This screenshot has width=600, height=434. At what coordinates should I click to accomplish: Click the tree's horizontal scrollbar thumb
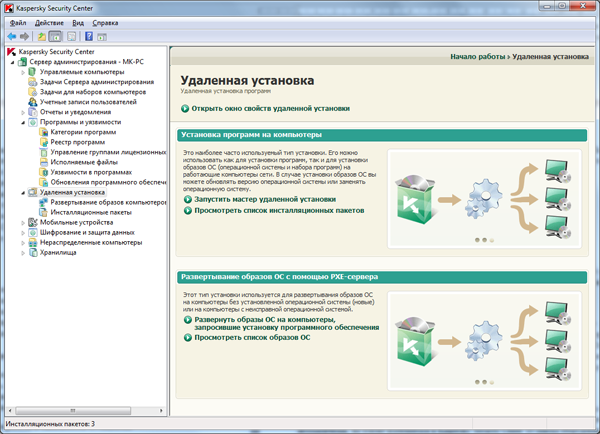tap(73, 411)
